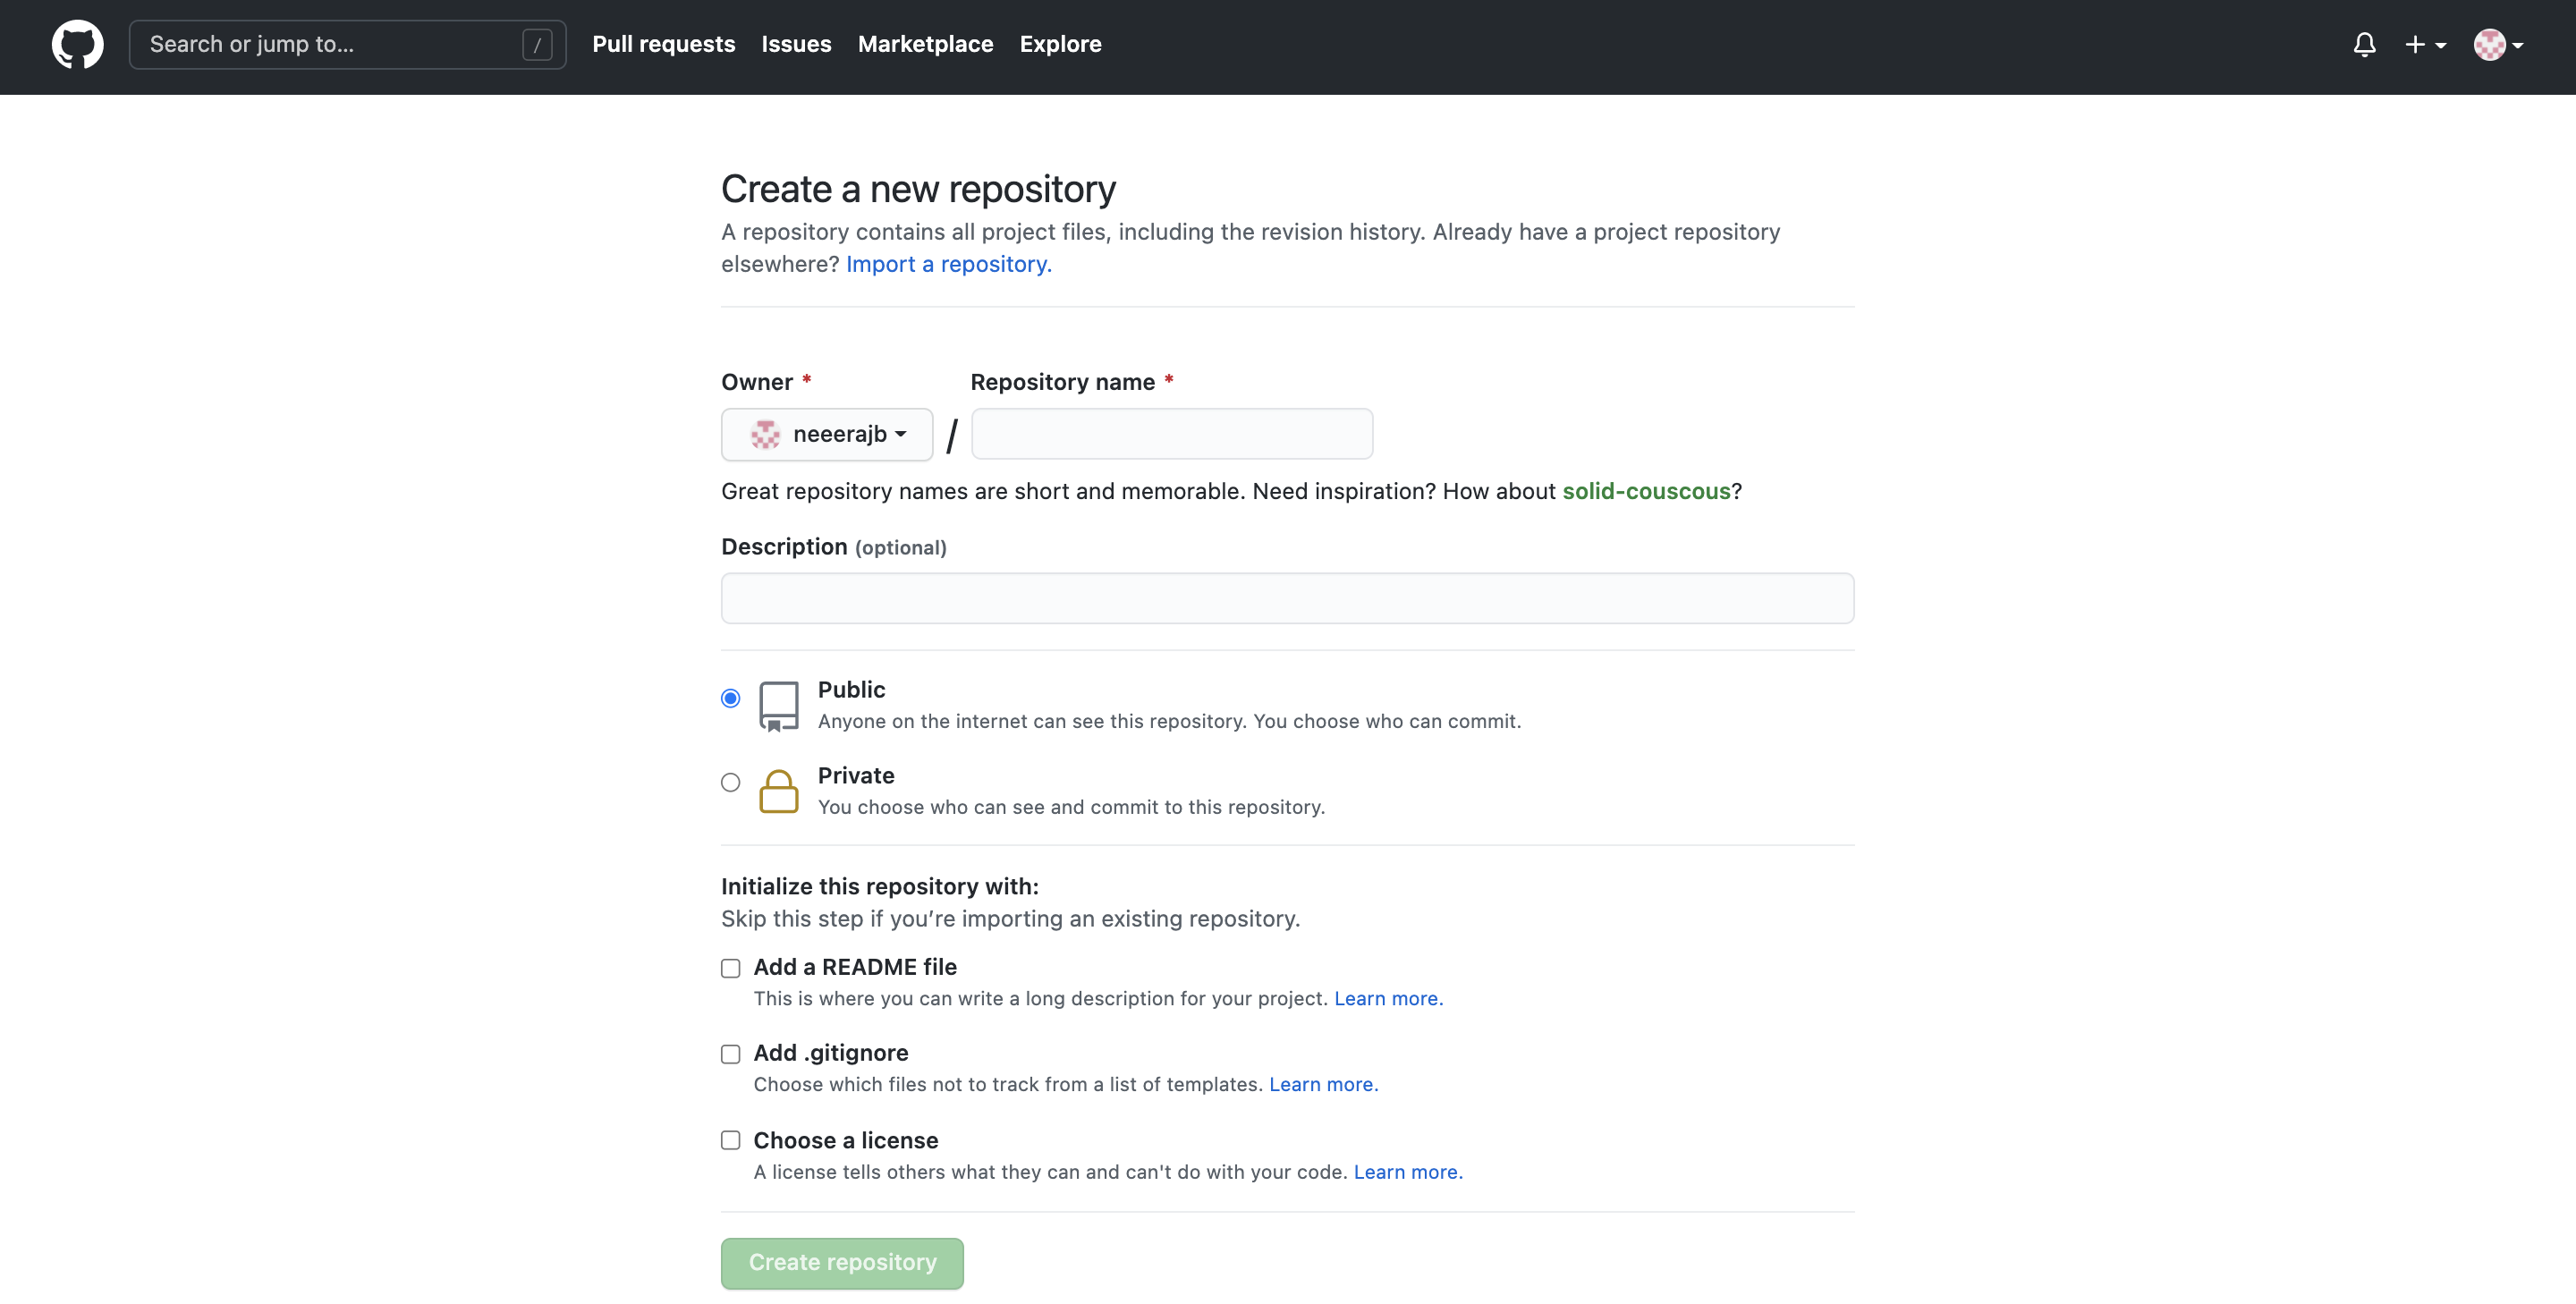
Task: Open Marketplace in the top navigation
Action: tap(925, 44)
